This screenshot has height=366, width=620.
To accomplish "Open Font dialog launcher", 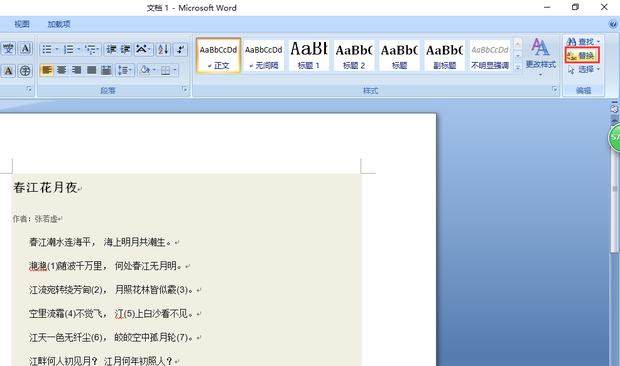I will [x=29, y=89].
